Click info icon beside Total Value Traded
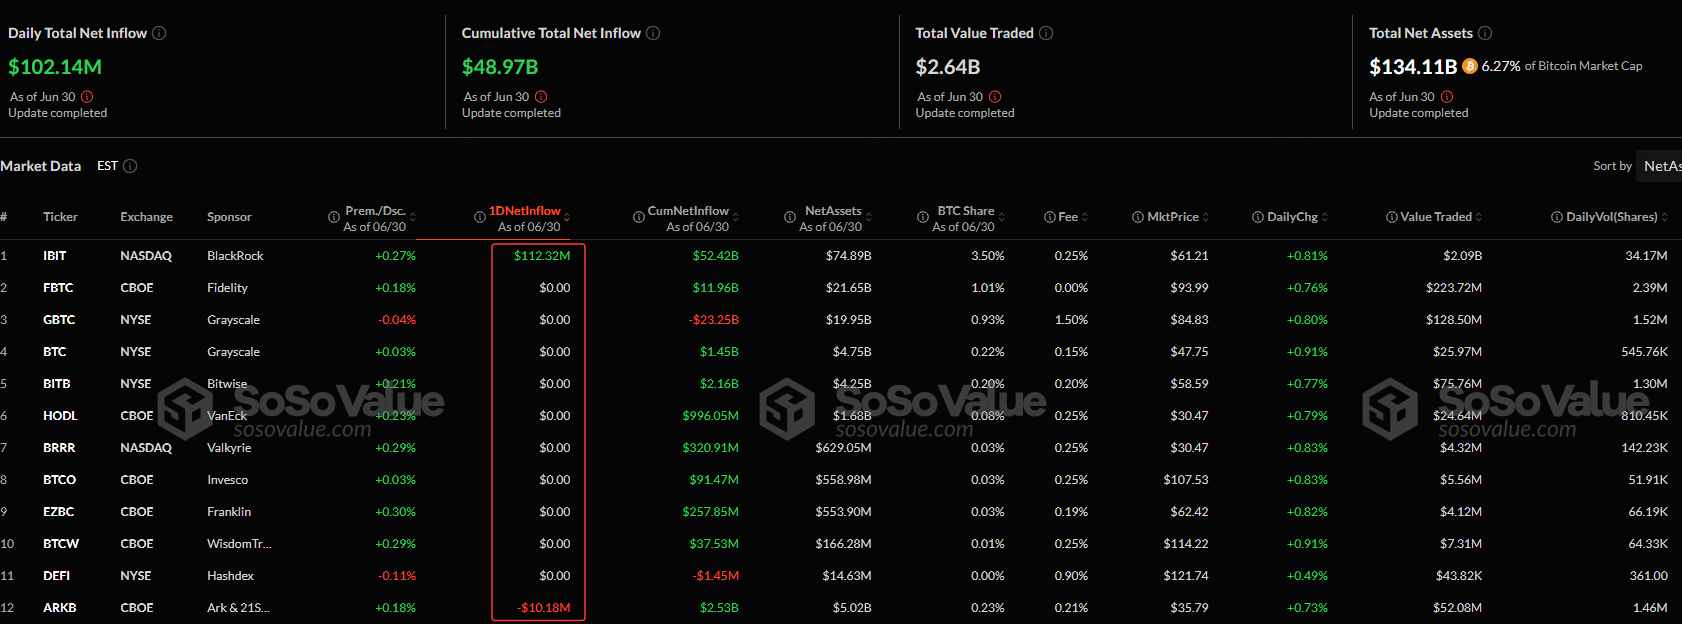1682x624 pixels. pos(1046,33)
